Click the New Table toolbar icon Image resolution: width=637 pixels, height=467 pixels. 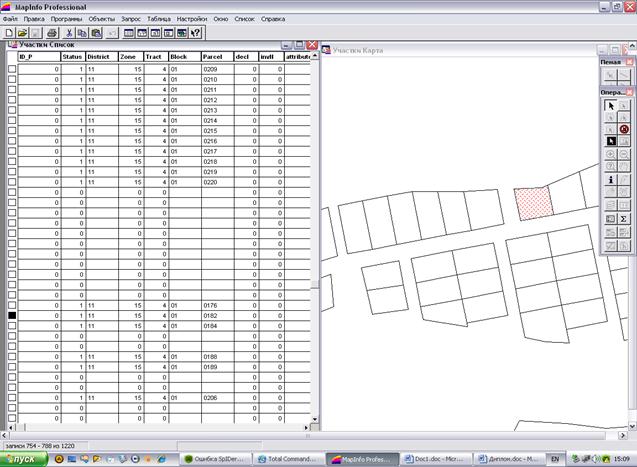8,33
